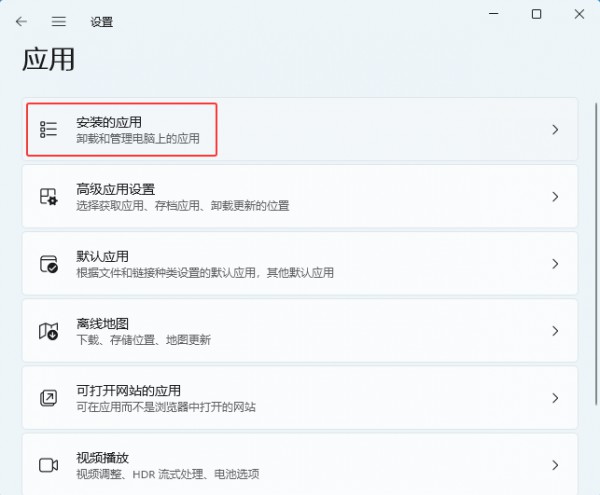Click the 视频播放 camera icon
Image resolution: width=600 pixels, height=495 pixels.
pyautogui.click(x=49, y=465)
